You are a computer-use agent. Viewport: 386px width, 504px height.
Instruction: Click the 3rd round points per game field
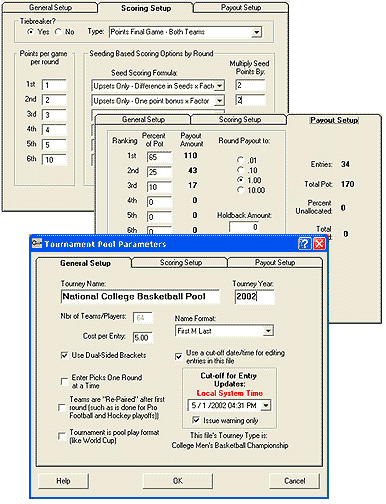coord(54,115)
